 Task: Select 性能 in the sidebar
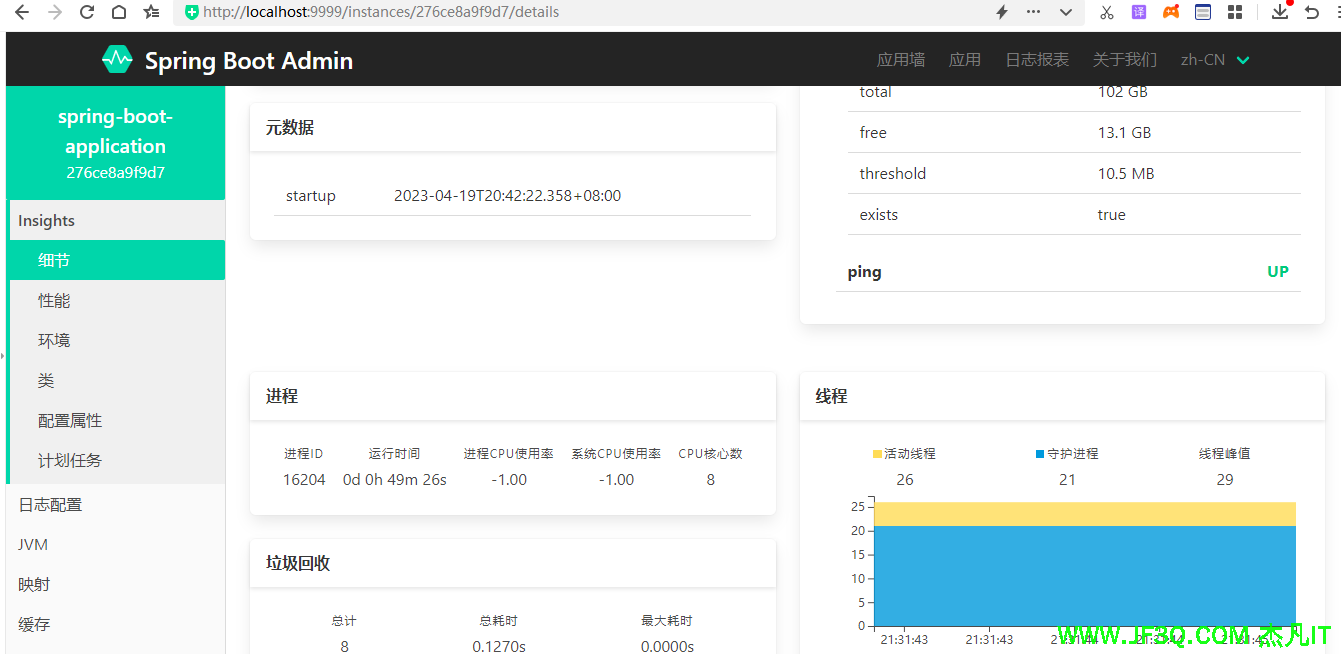[x=54, y=301]
